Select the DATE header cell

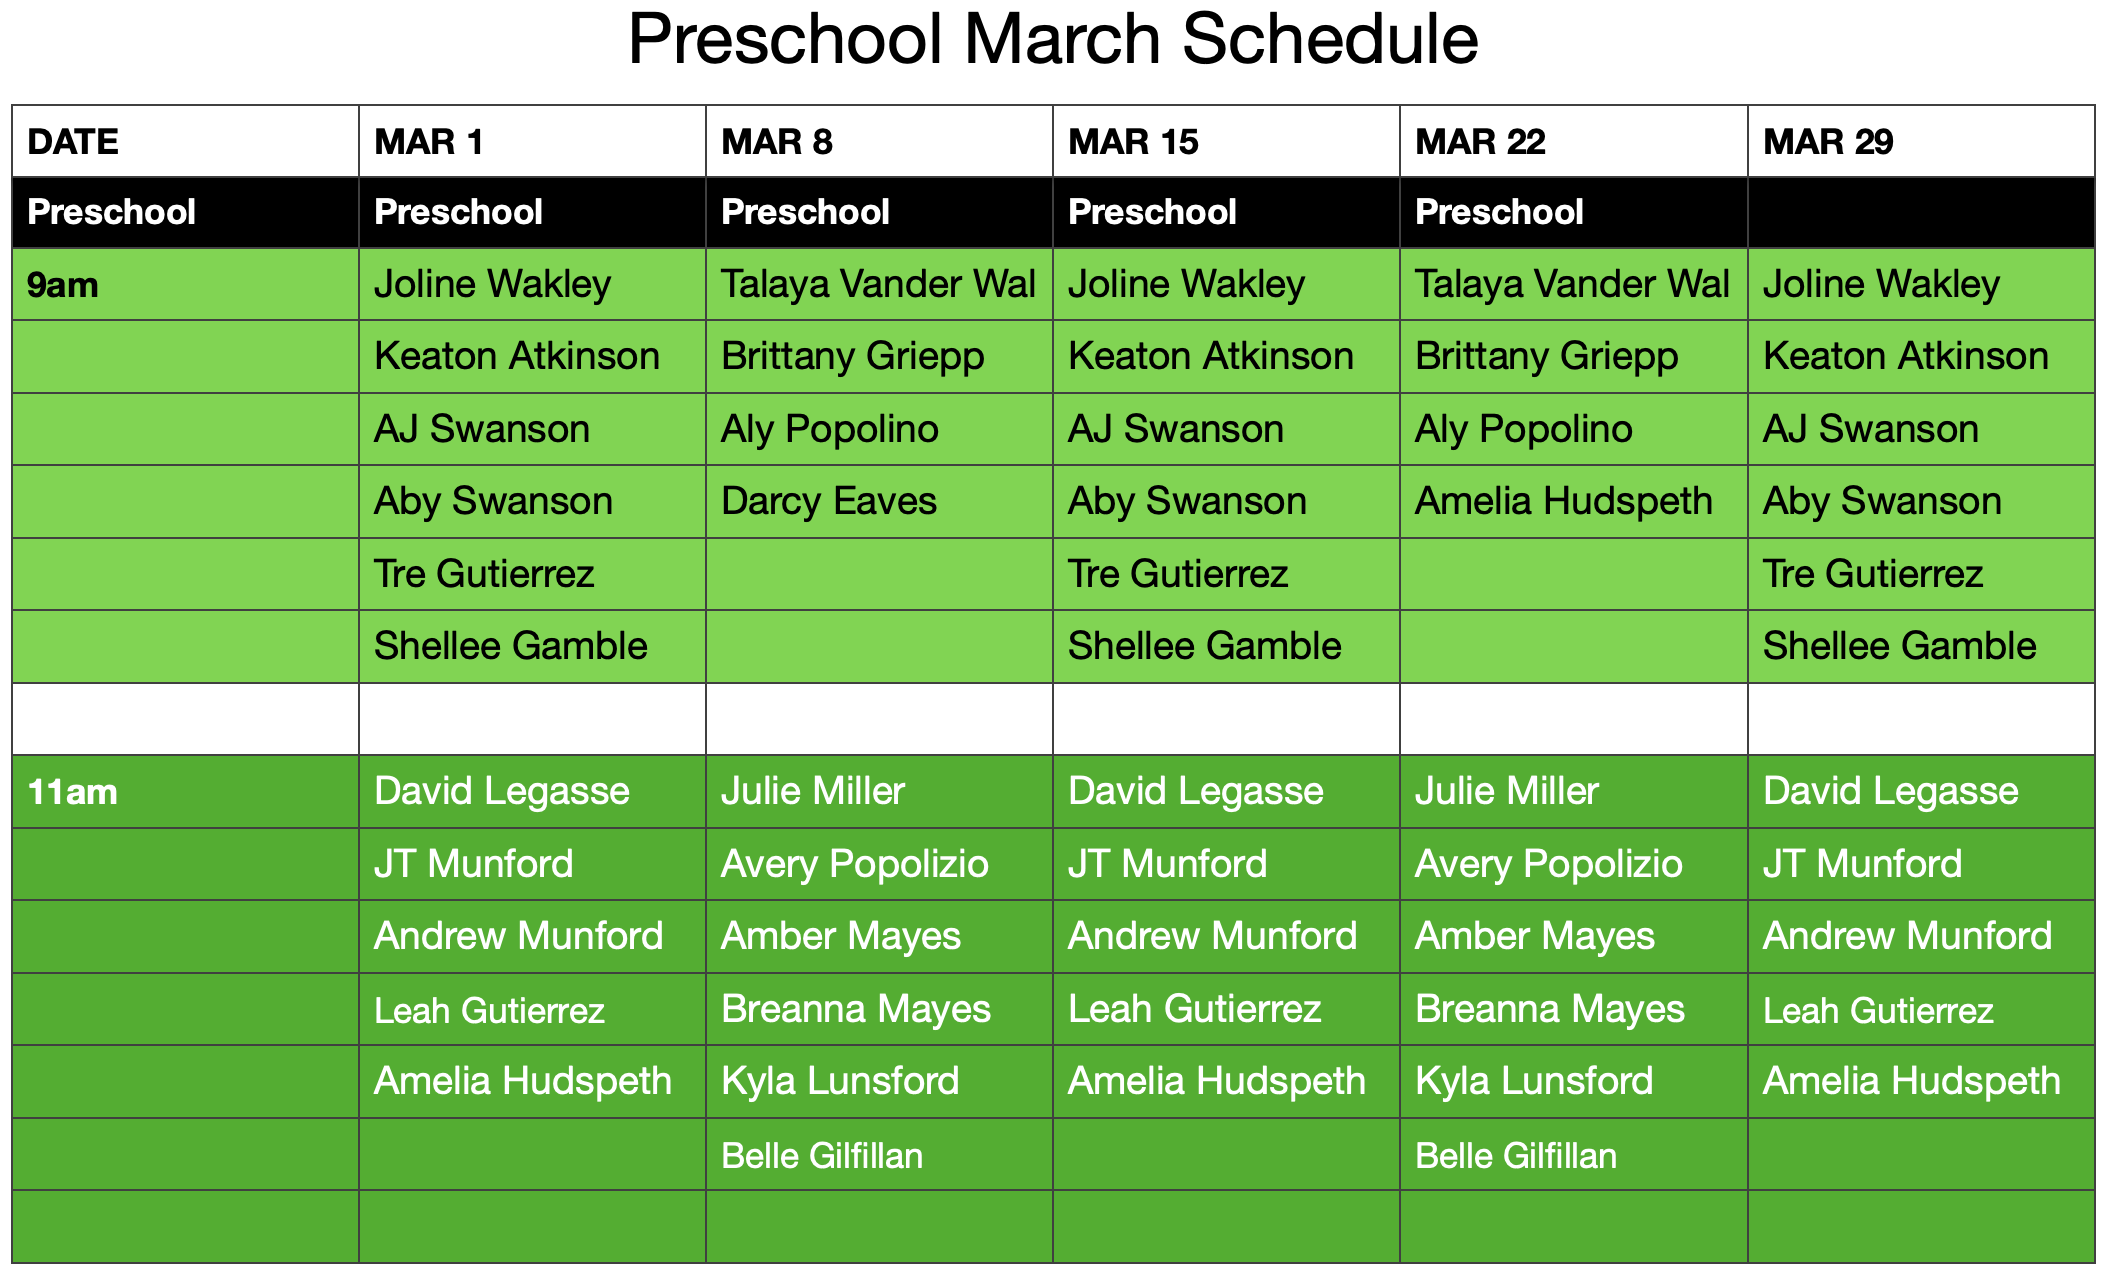(73, 142)
